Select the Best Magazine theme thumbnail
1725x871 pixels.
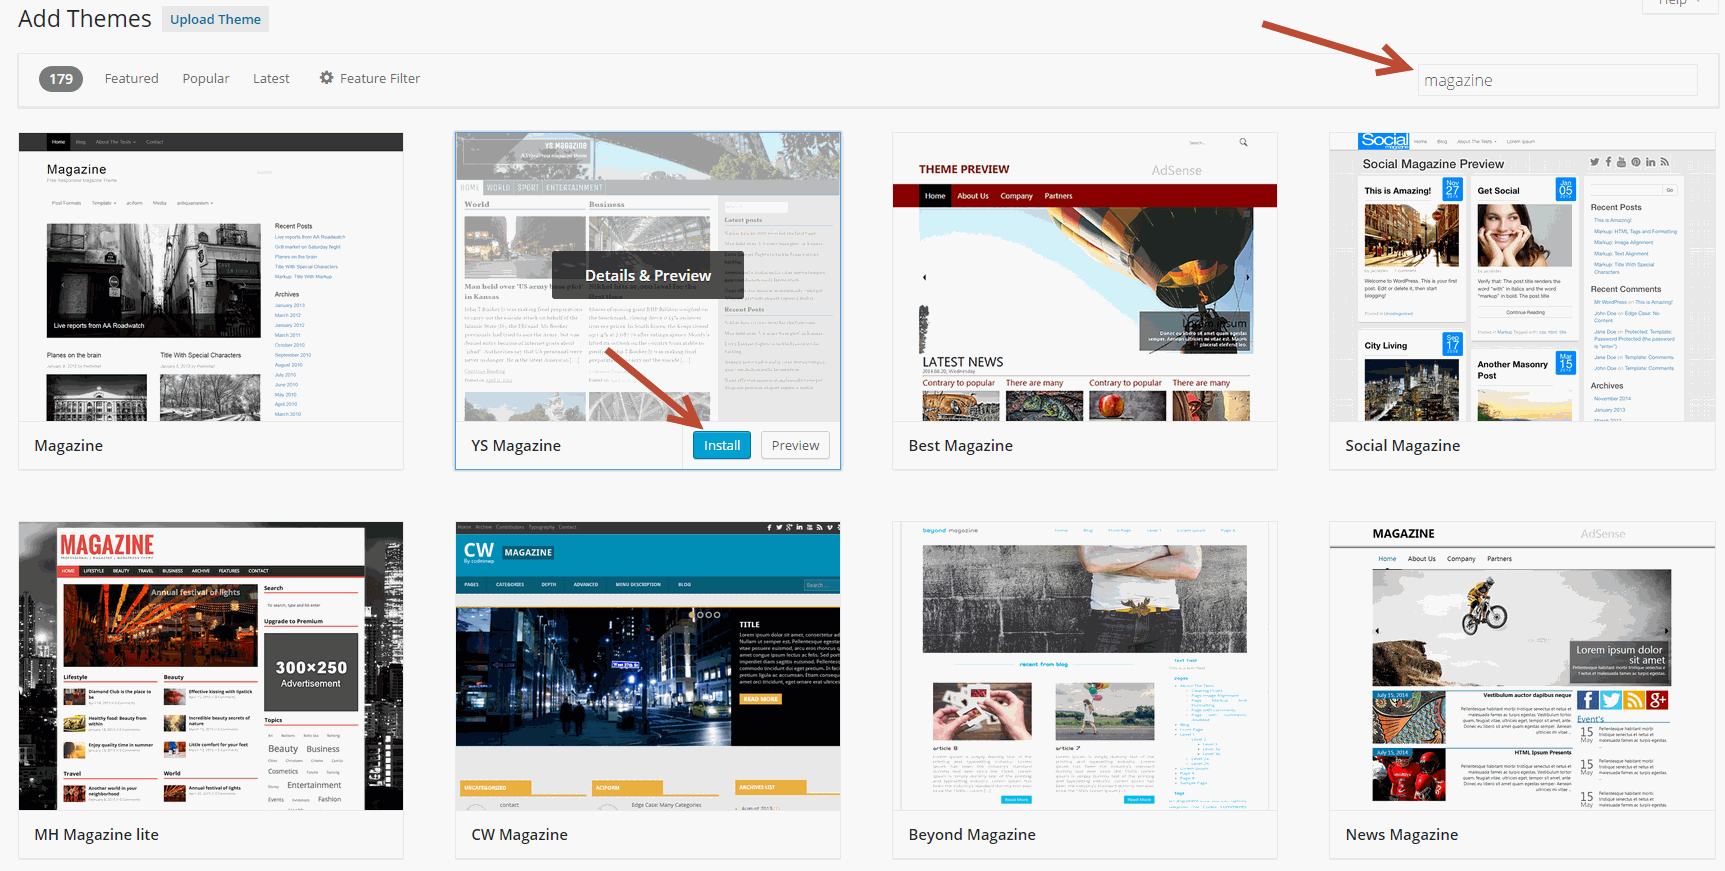1084,277
